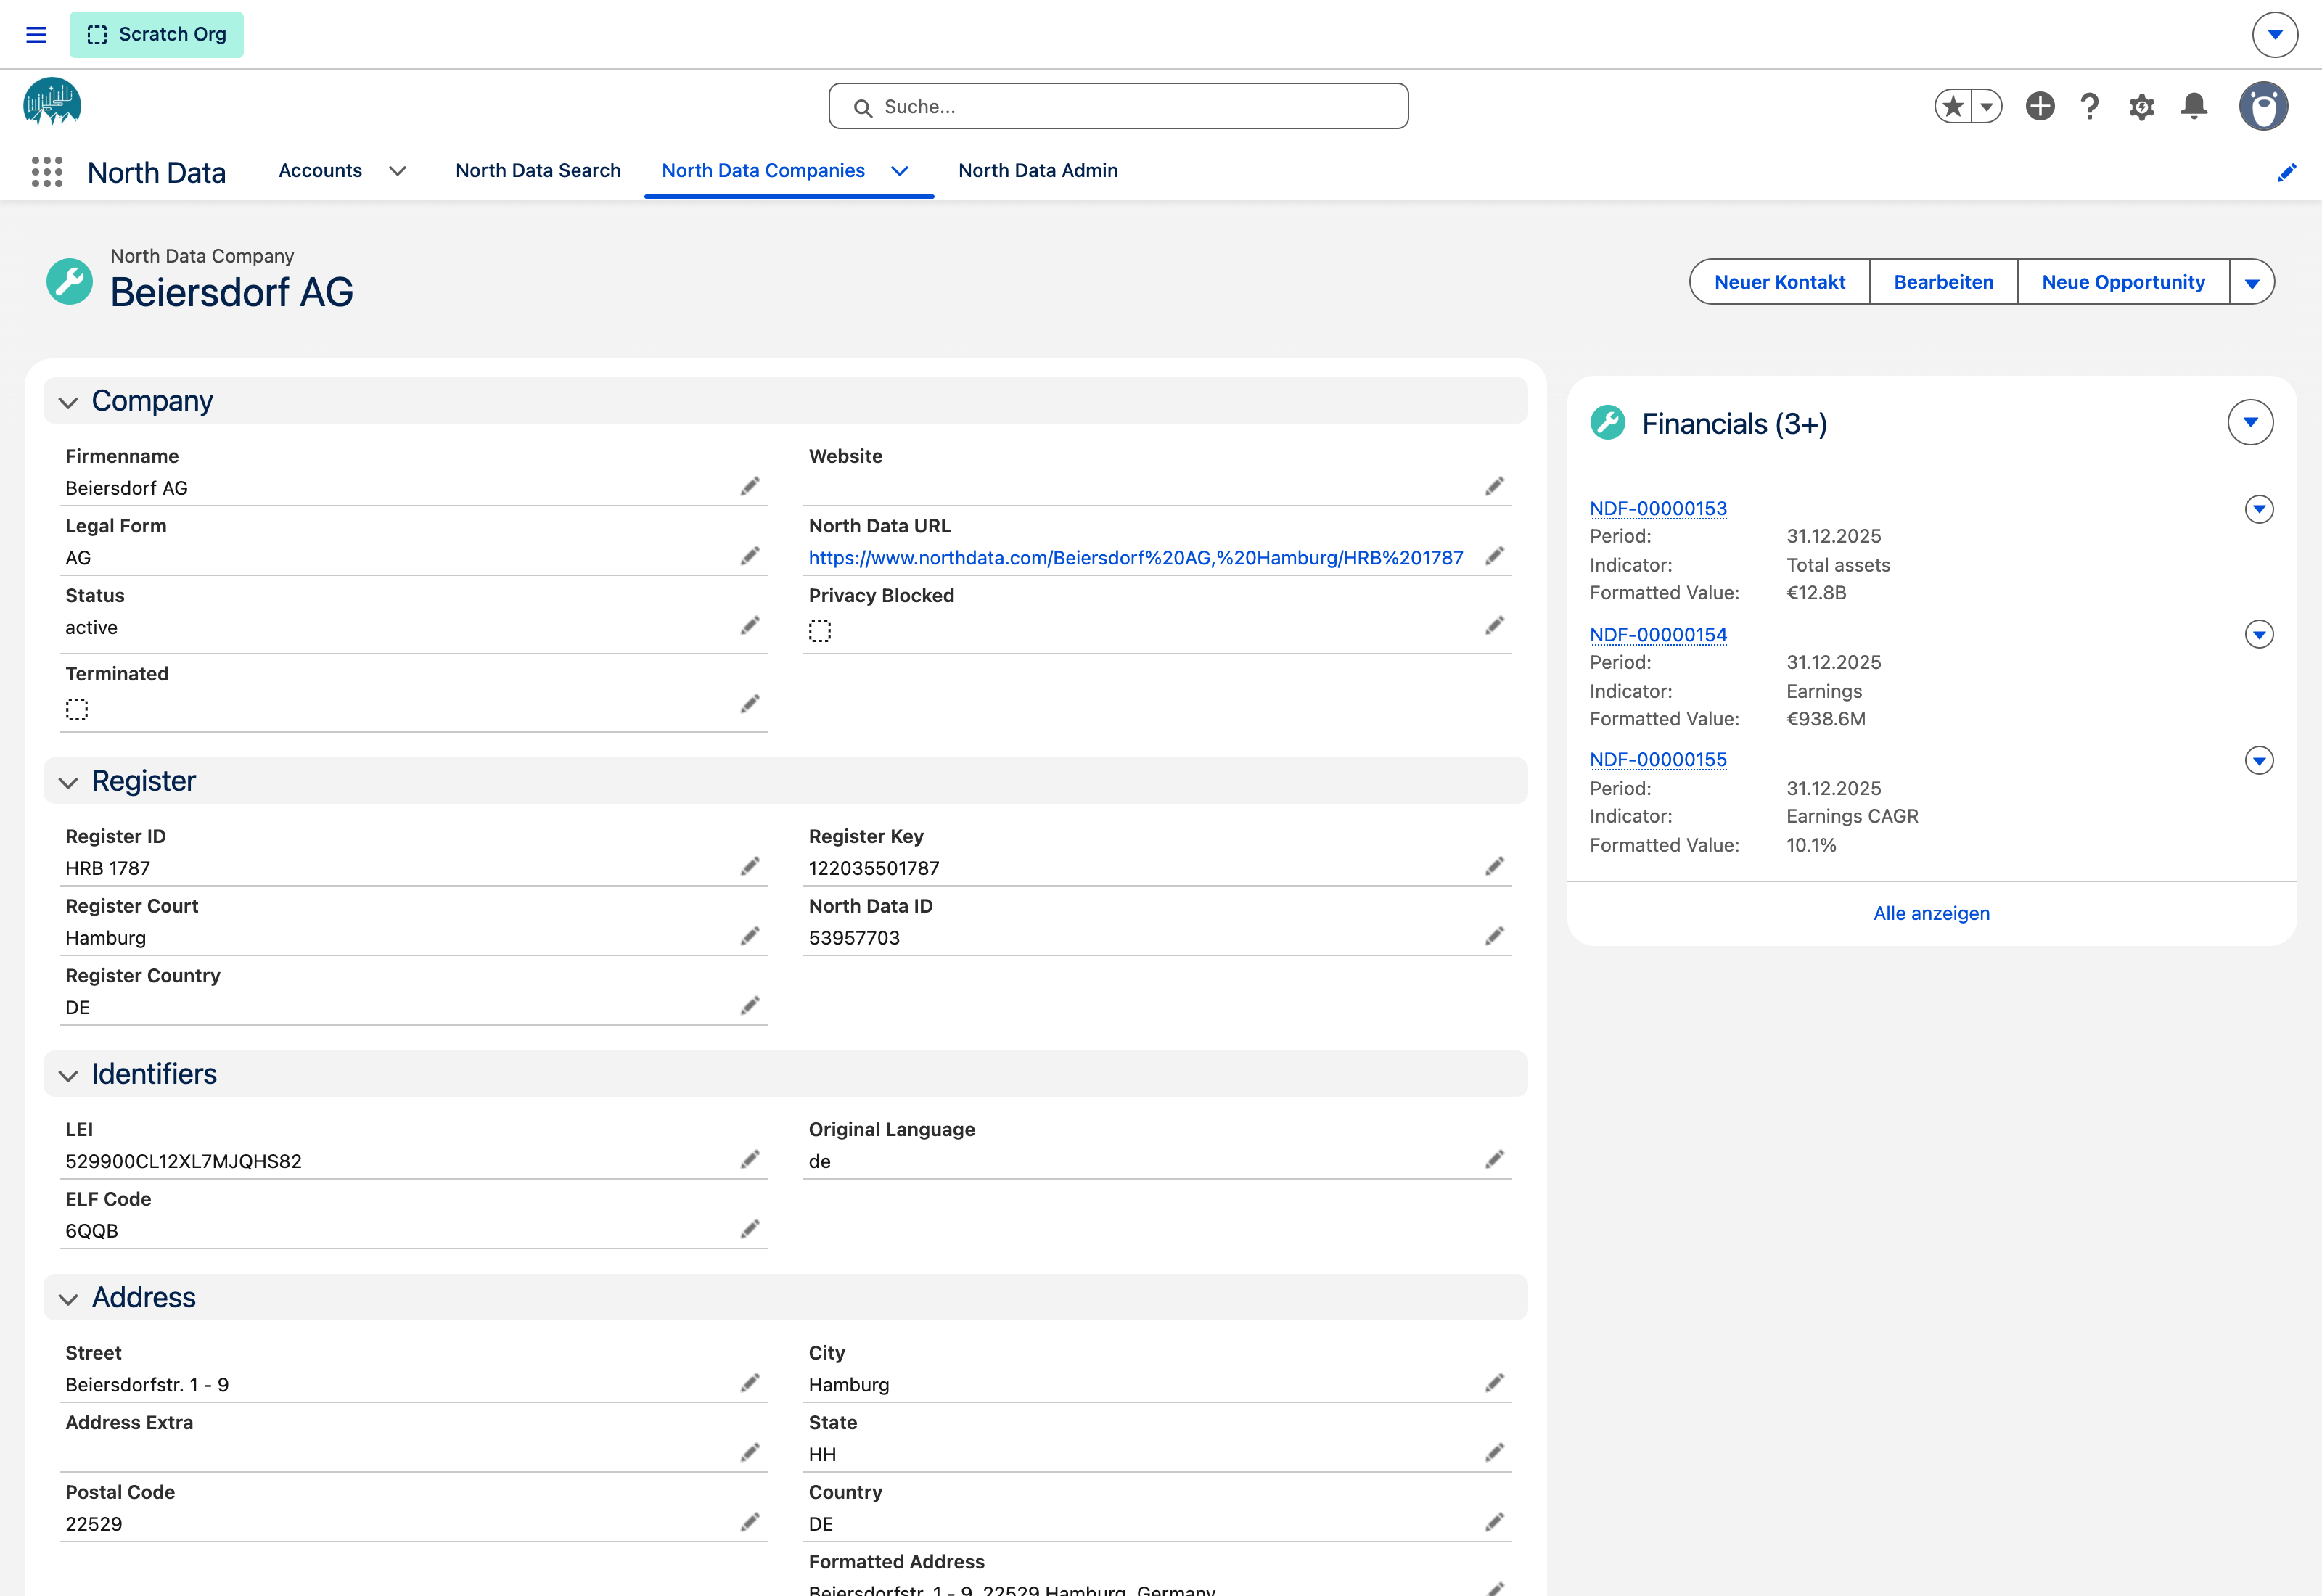
Task: Open the North Data Companies tab chevron
Action: coord(899,171)
